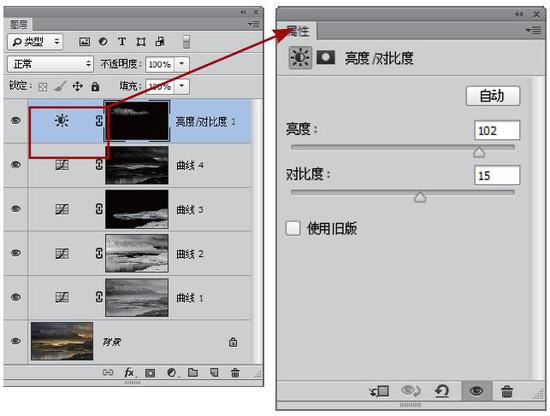Open Properties panel flyout menu
Screen dimensions: 550x416
click(533, 30)
